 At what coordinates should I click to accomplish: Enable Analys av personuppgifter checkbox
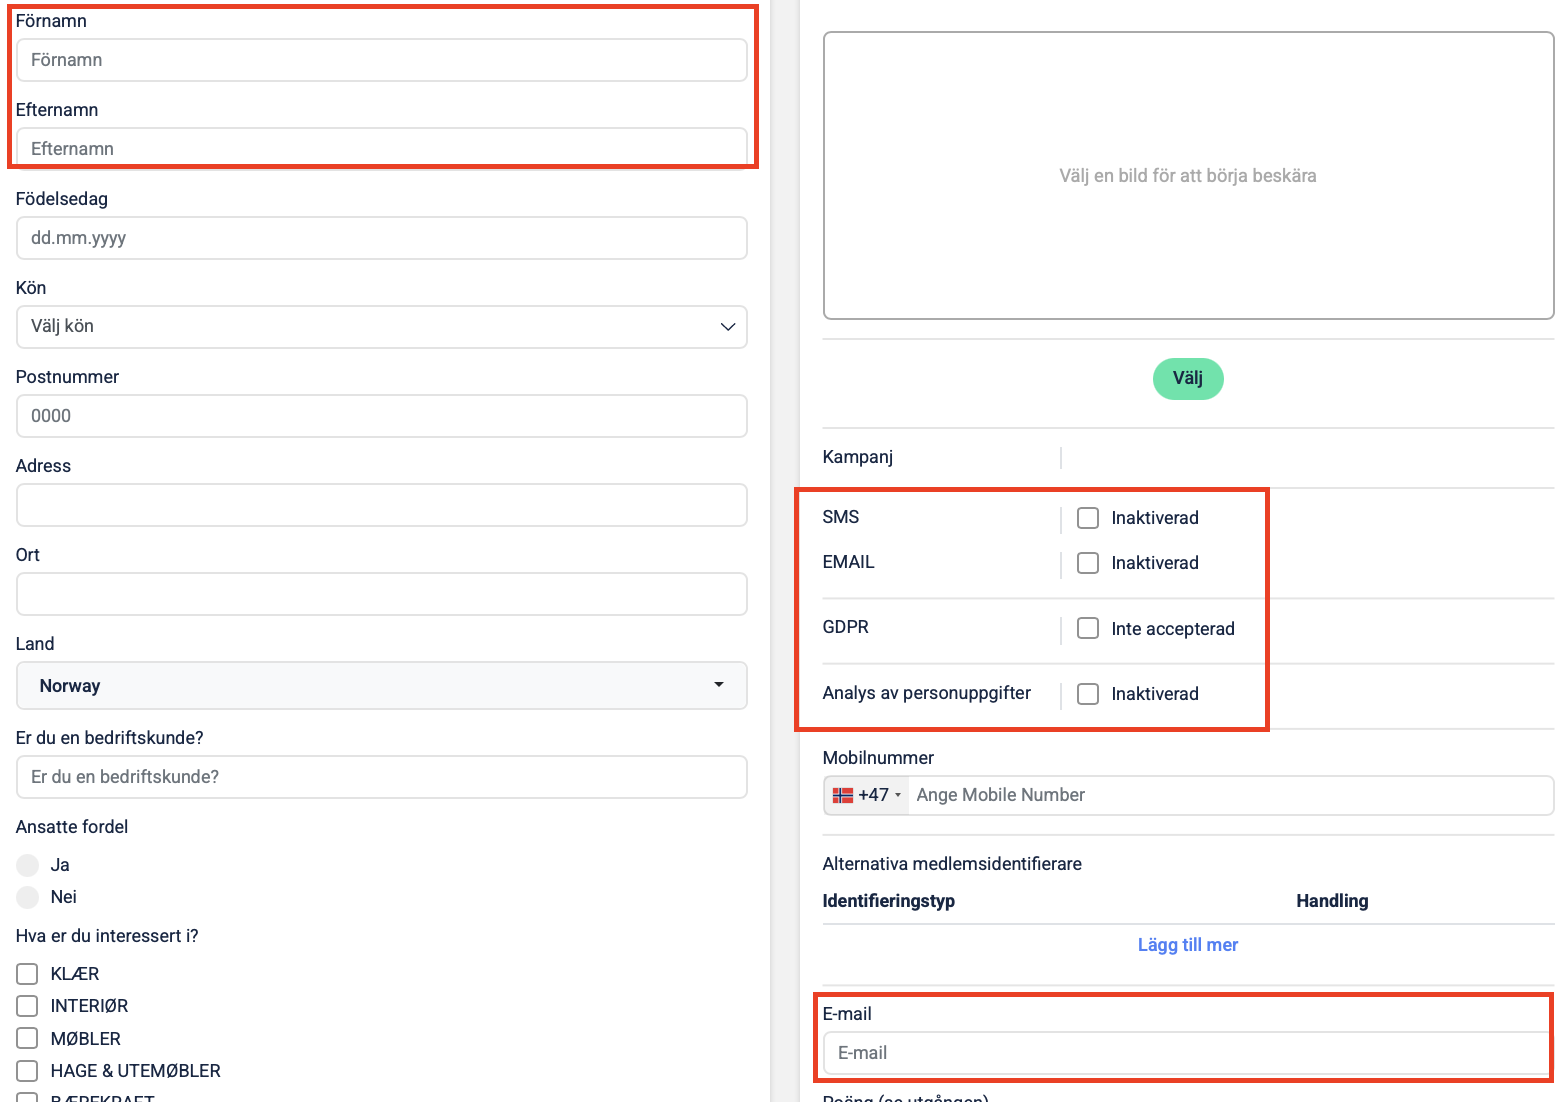point(1088,694)
